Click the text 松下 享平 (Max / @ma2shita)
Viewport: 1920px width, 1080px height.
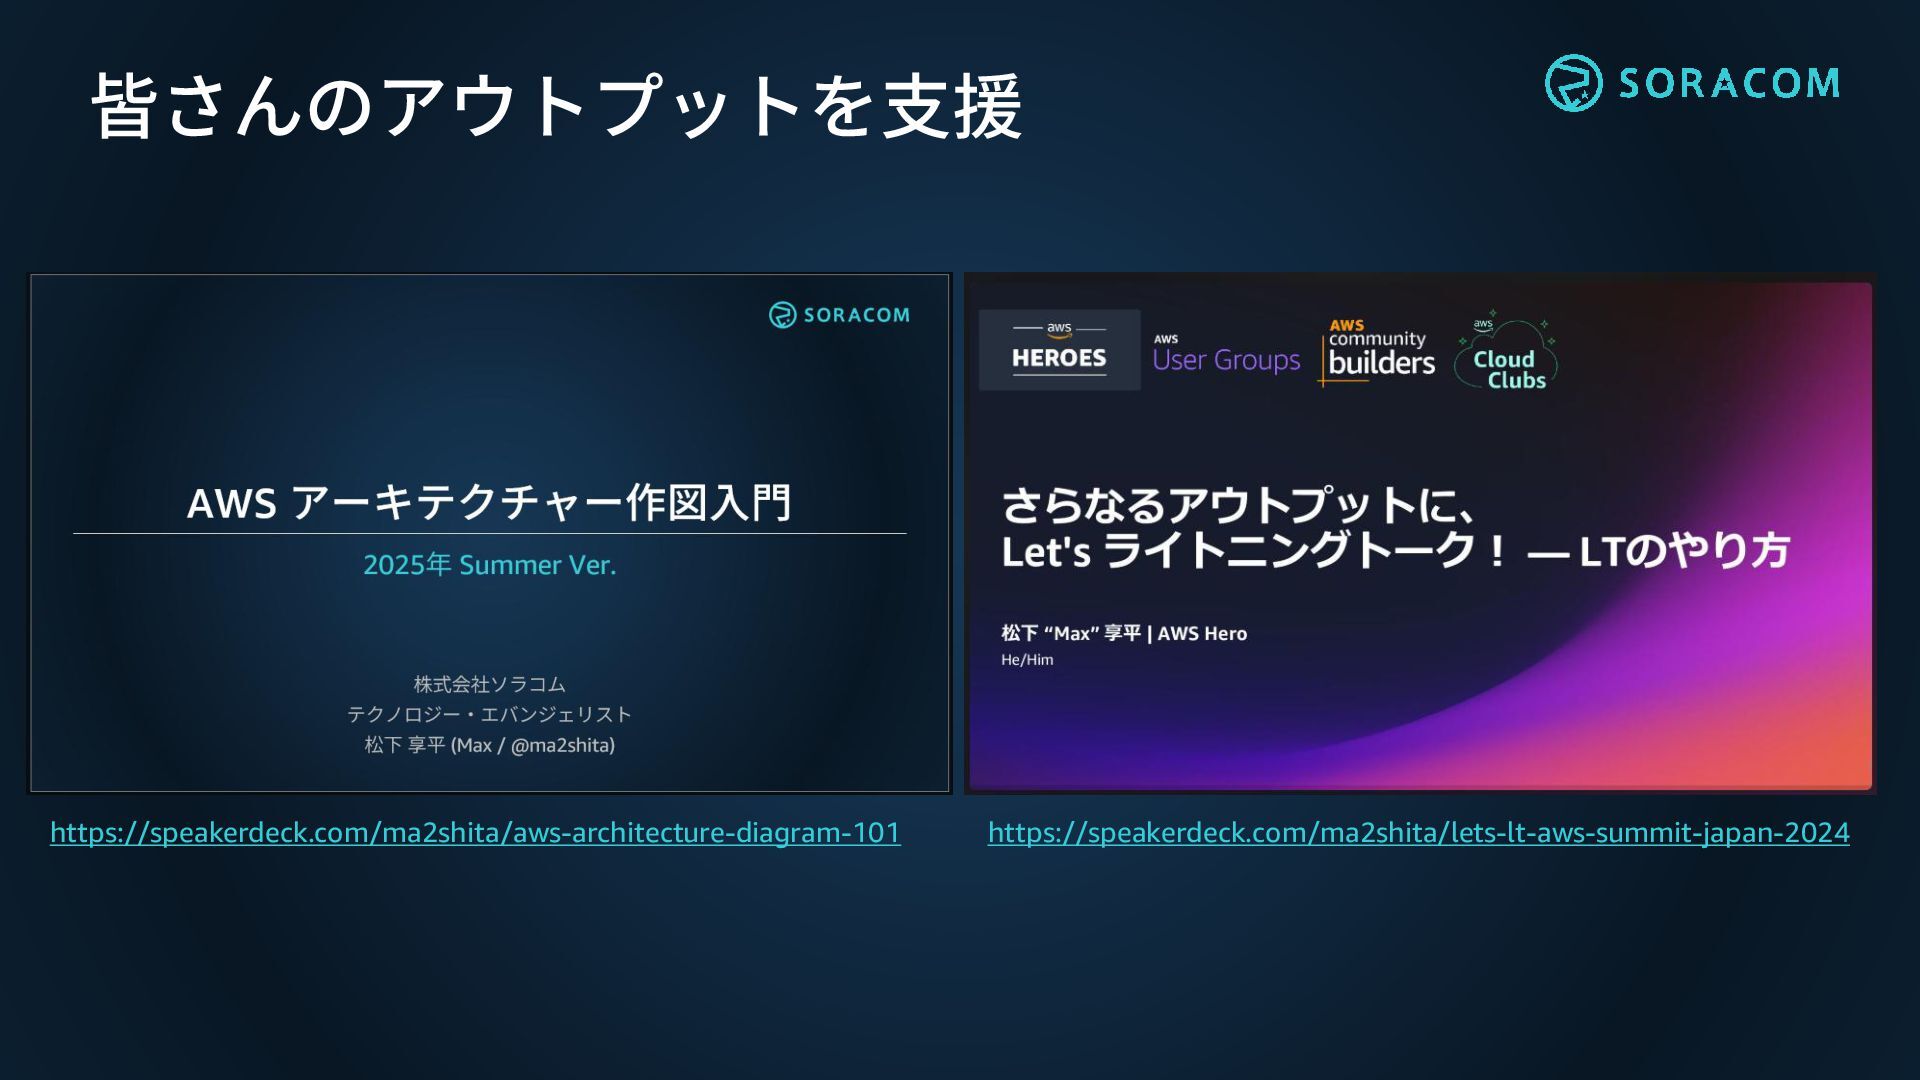tap(489, 745)
